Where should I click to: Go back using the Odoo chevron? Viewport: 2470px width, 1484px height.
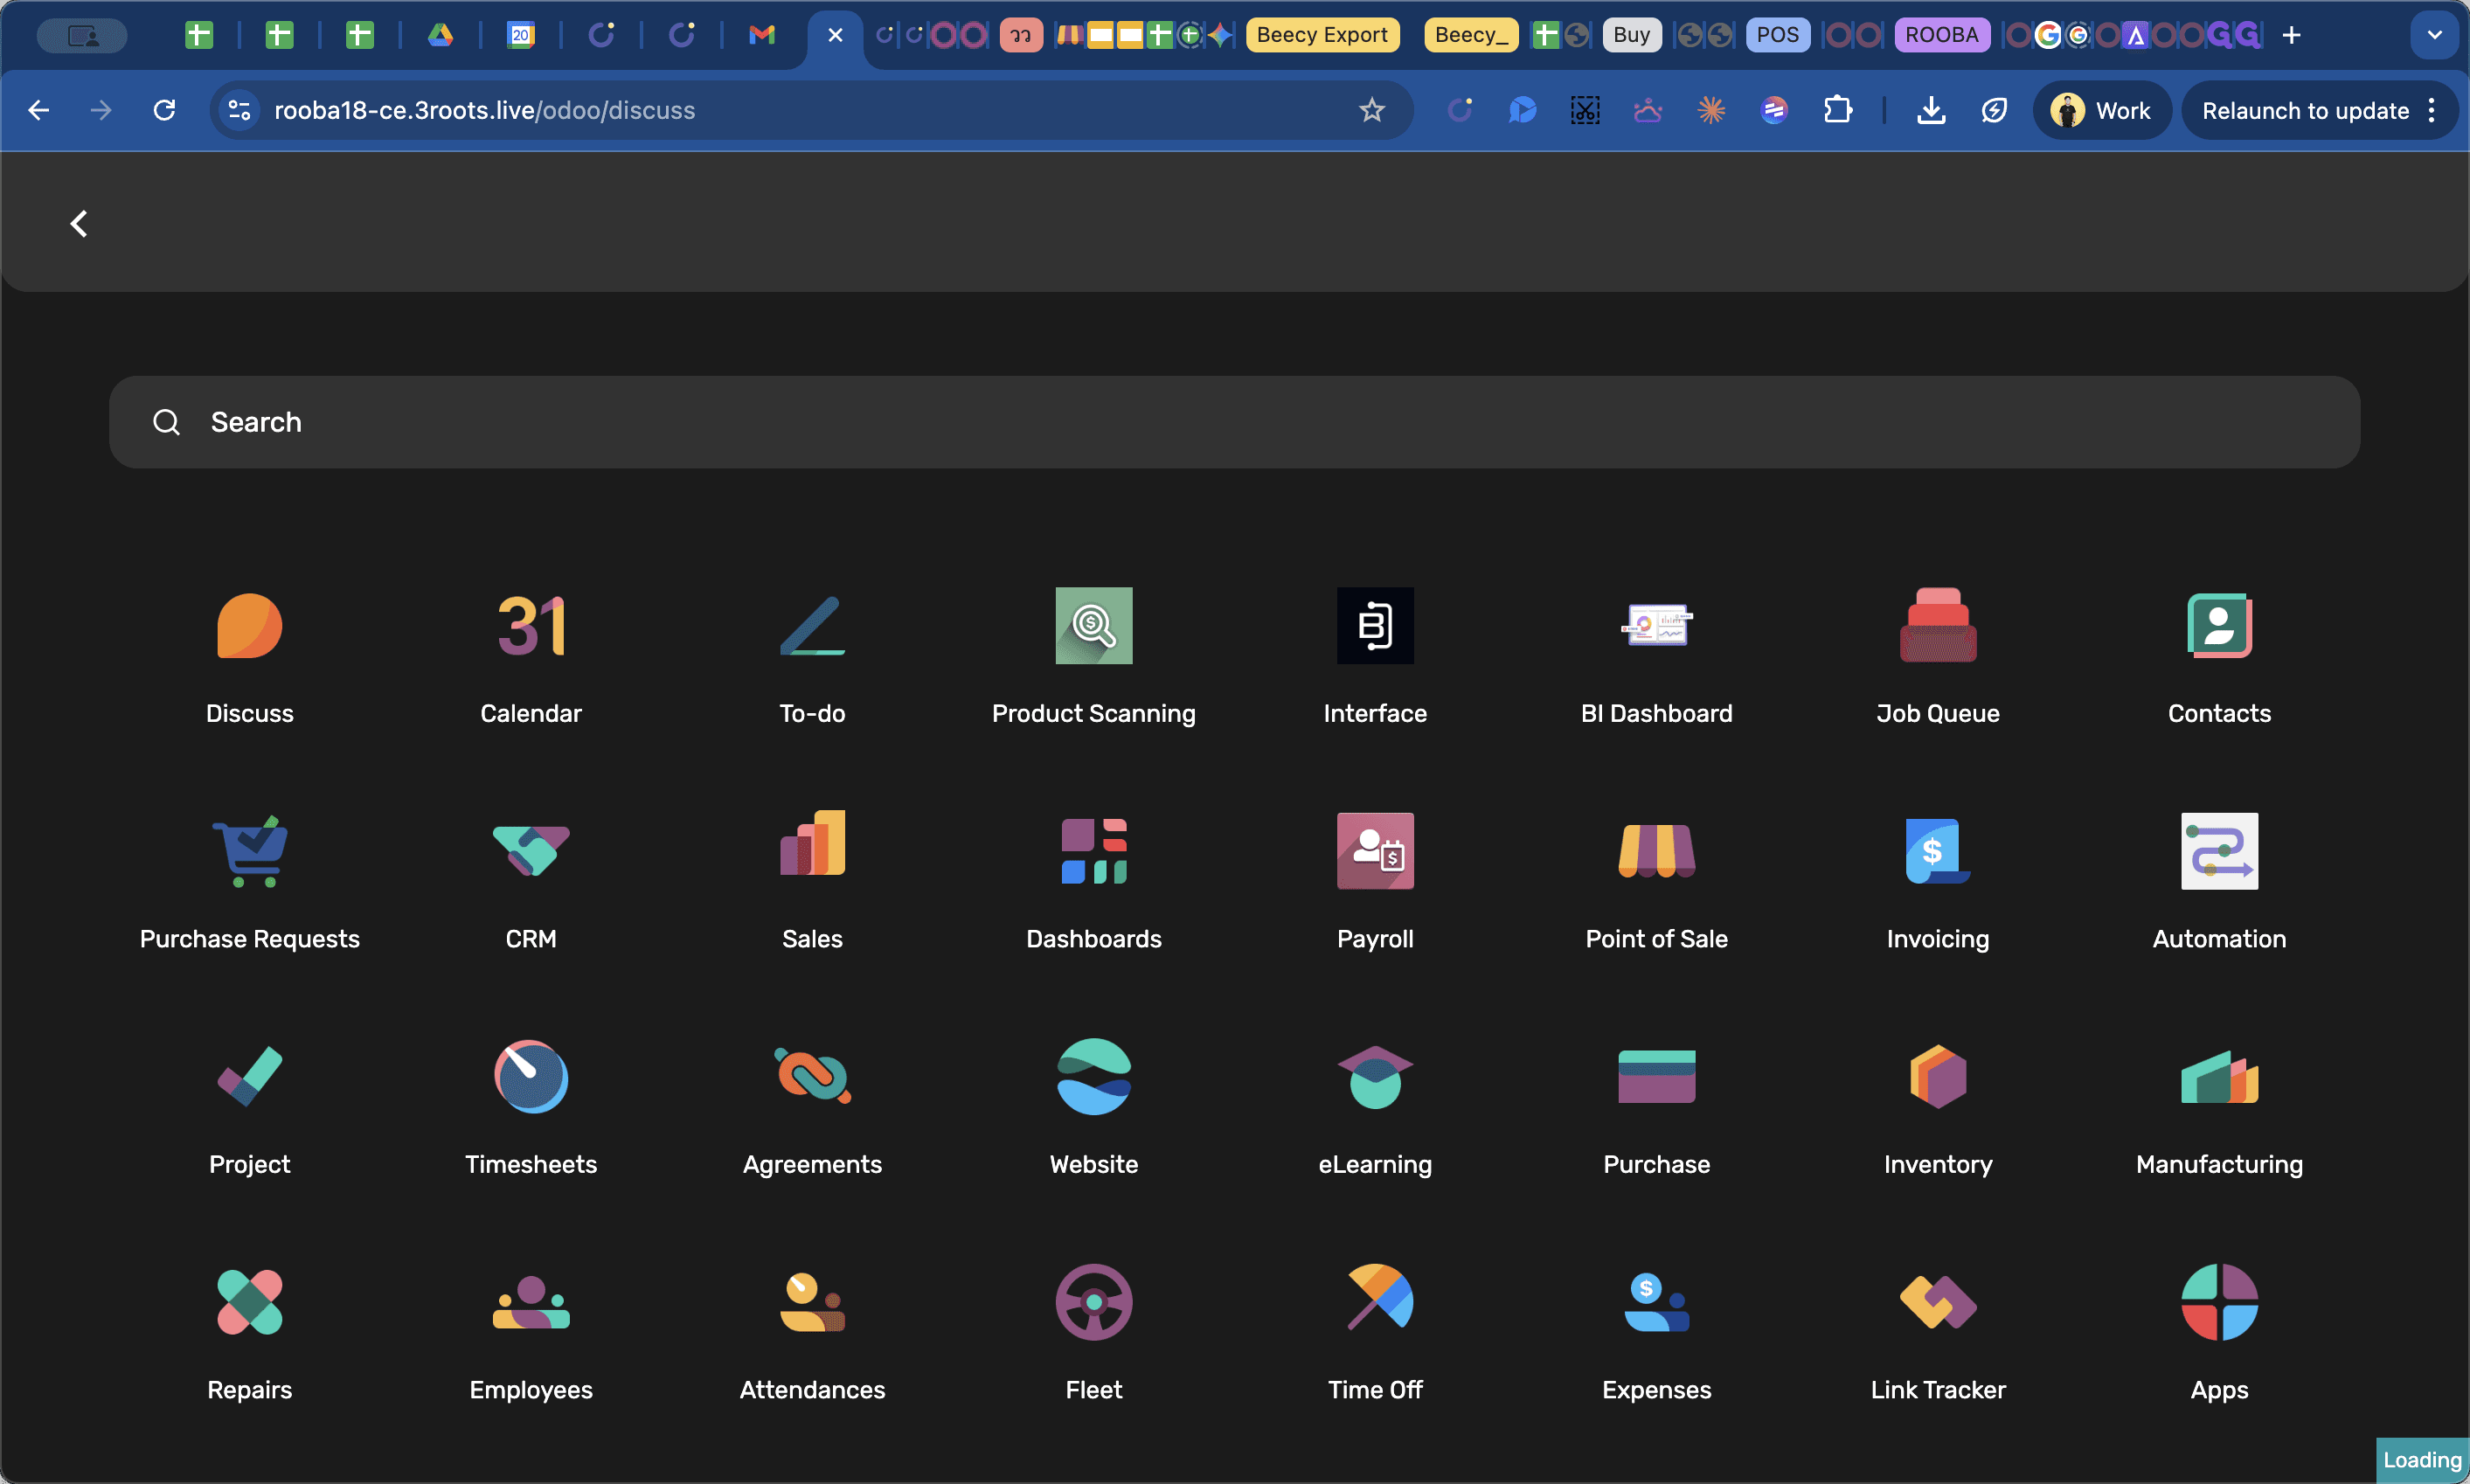(x=79, y=223)
